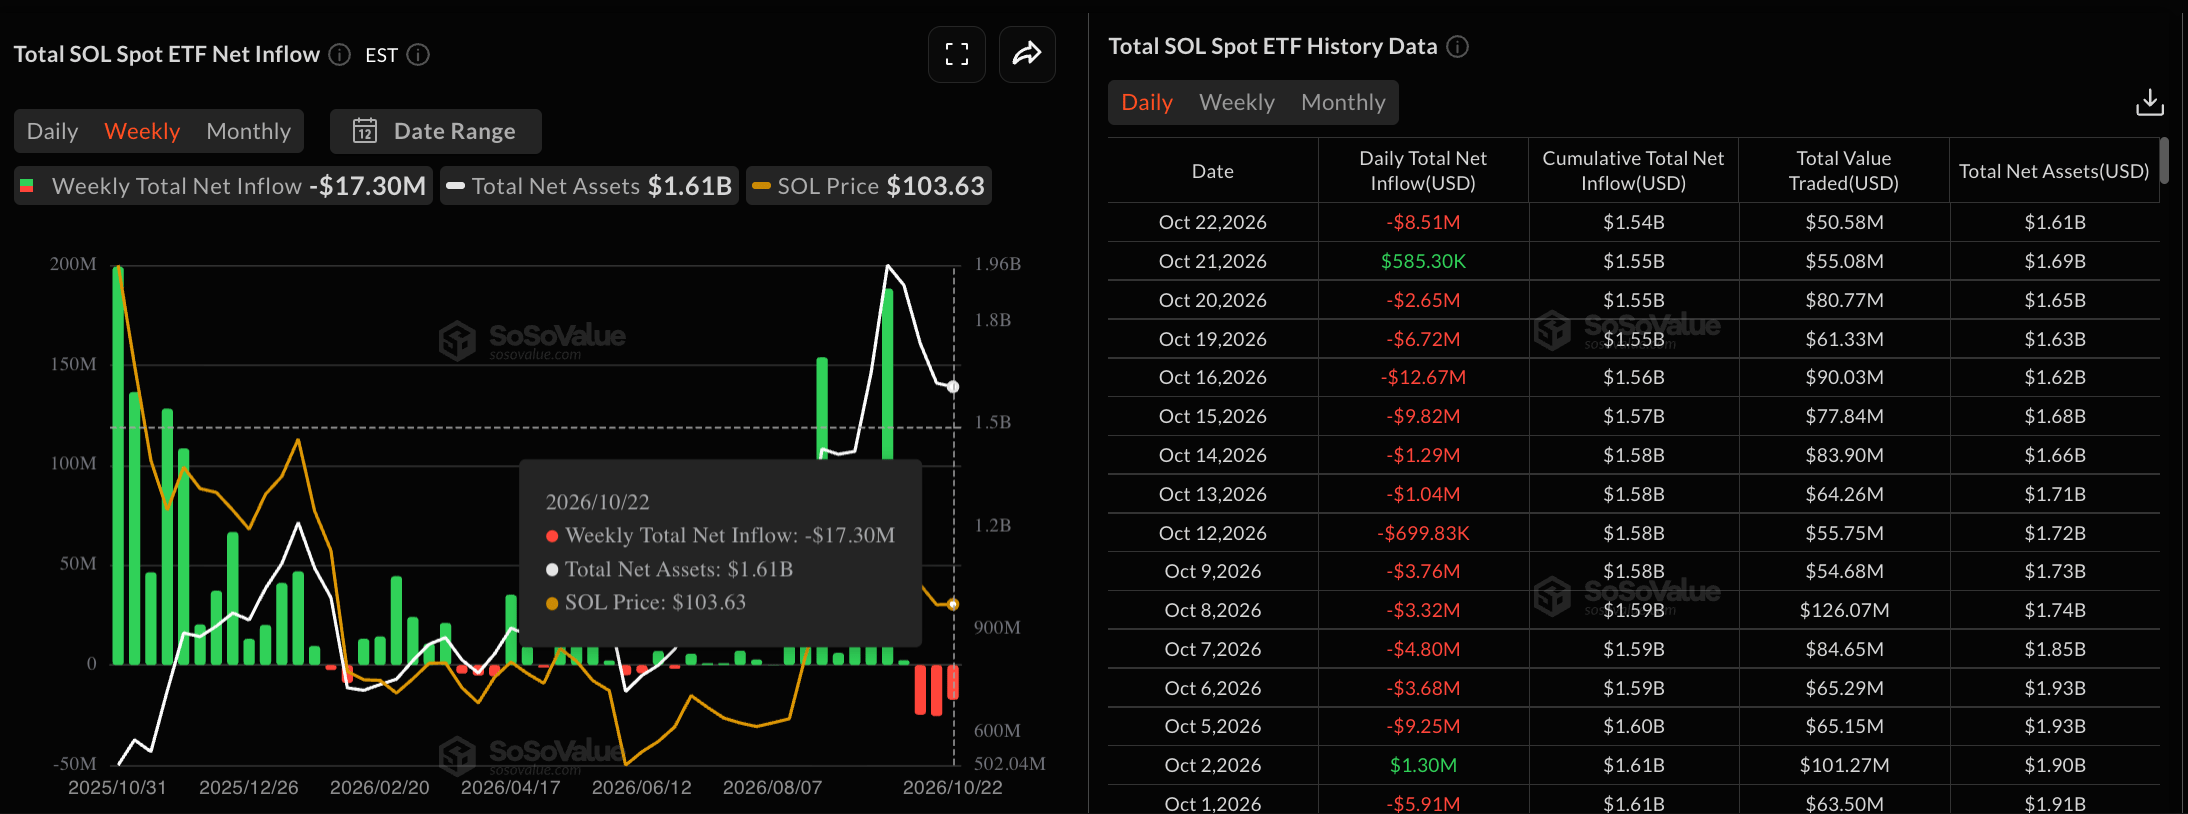Image resolution: width=2188 pixels, height=814 pixels.
Task: Open the Date Range picker
Action: click(435, 131)
